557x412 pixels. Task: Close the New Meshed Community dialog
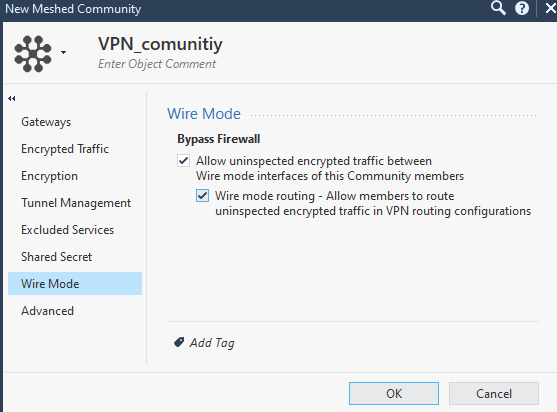tap(550, 8)
